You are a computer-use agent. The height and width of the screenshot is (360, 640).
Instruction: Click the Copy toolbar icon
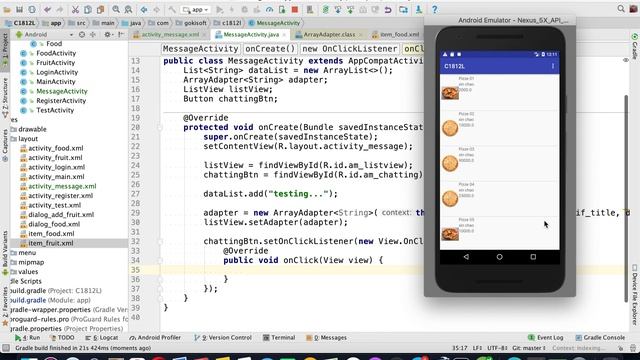(87, 9)
